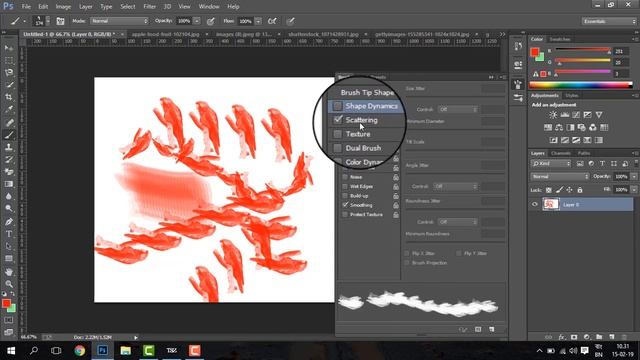Open the layer filter Kind dropdown
Image resolution: width=640 pixels, height=360 pixels.
(551, 164)
